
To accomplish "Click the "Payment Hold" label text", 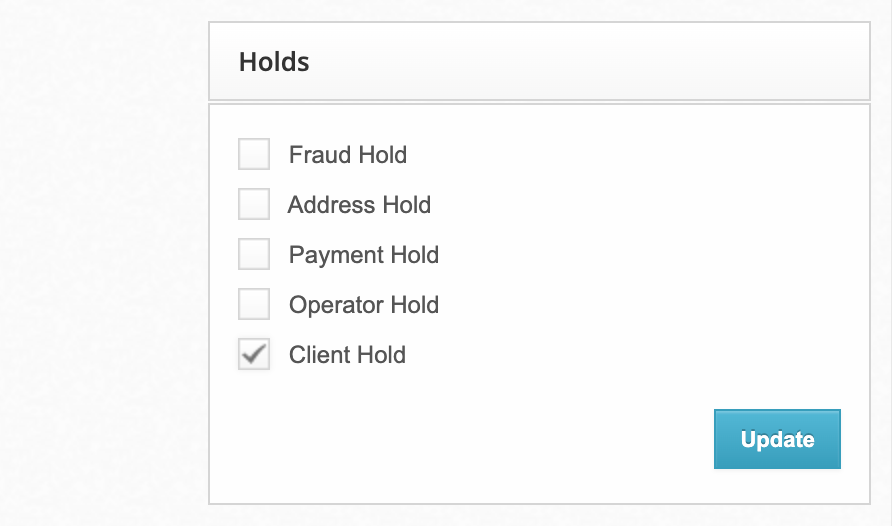I will point(364,255).
